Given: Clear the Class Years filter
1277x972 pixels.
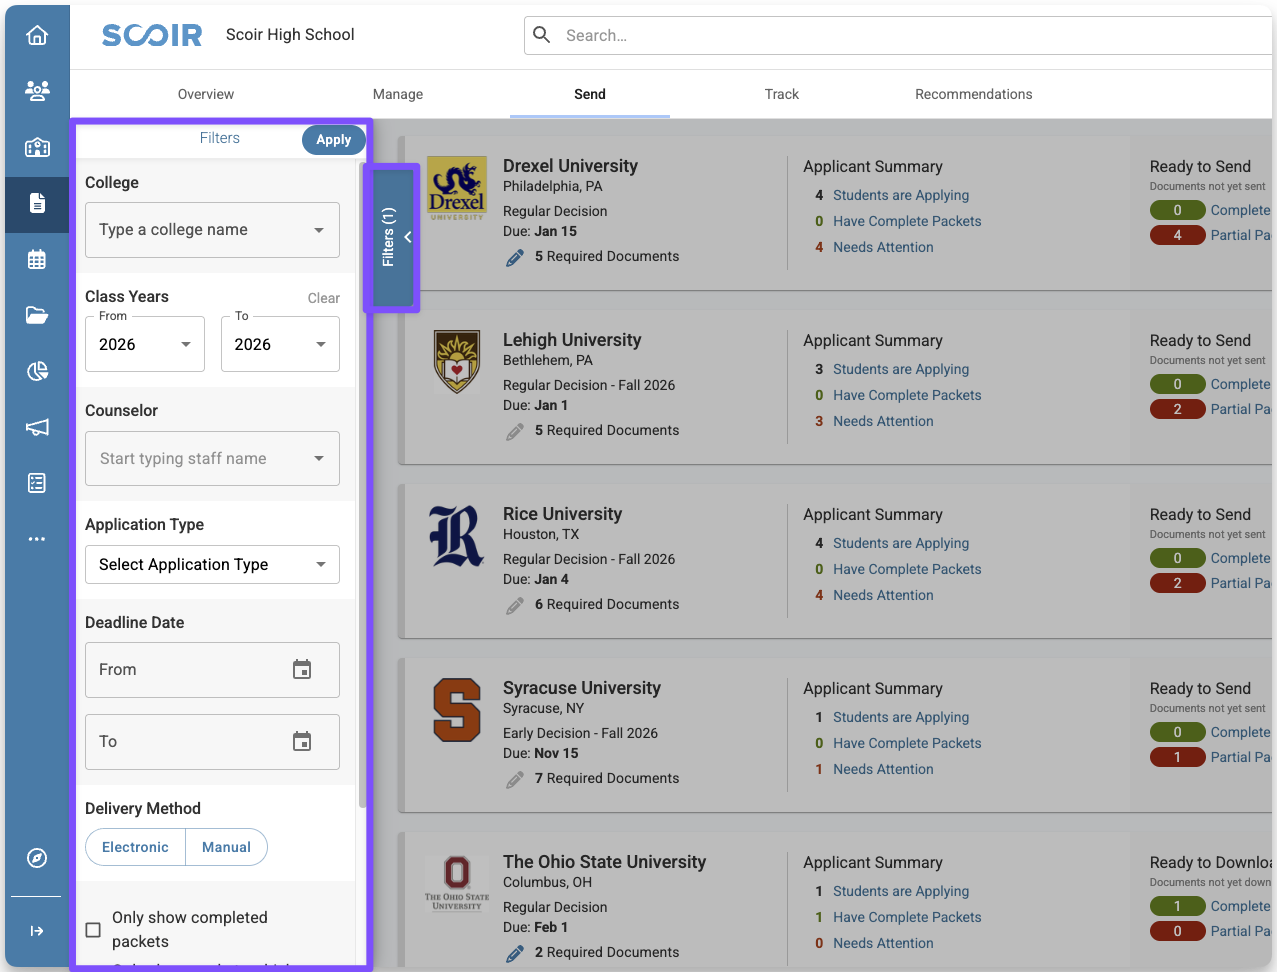Looking at the screenshot, I should 324,298.
